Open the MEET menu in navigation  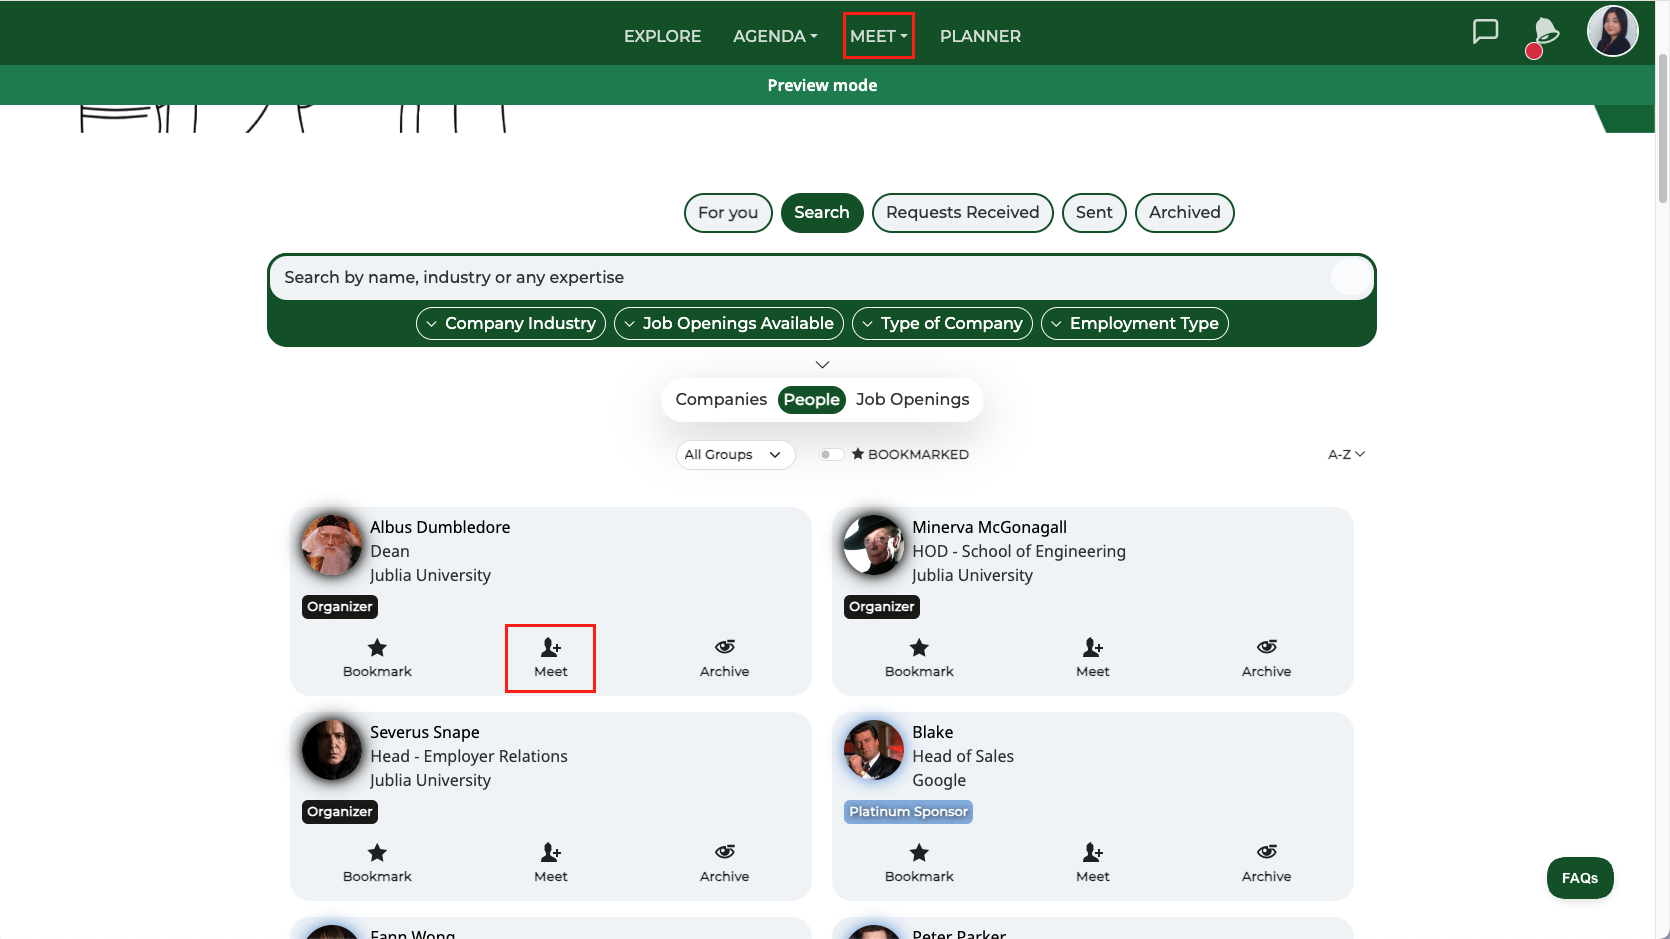click(878, 36)
